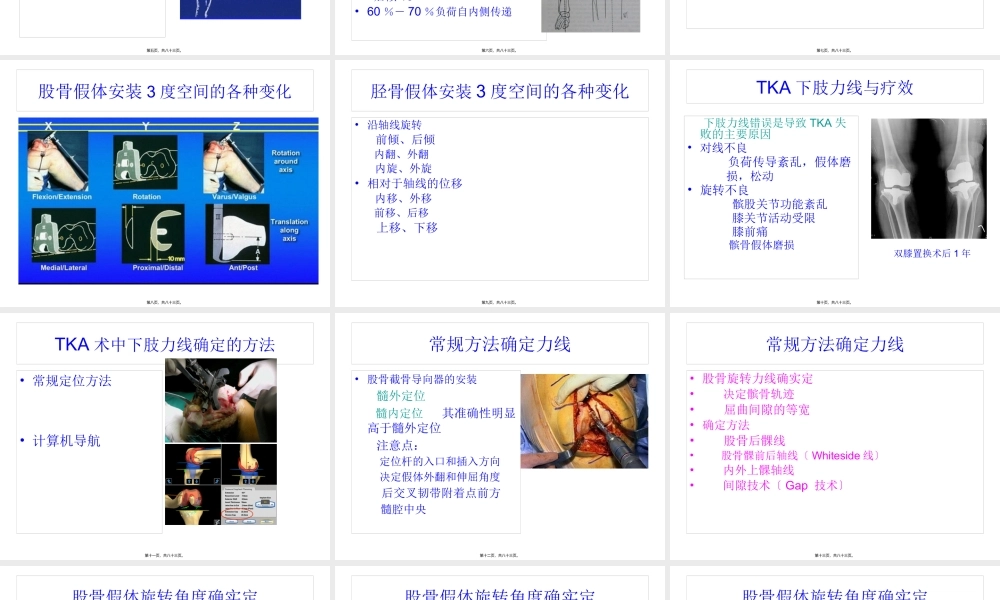The width and height of the screenshot is (1000, 600).
Task: Click the bullet 沿轴线旋转
Action: click(x=394, y=125)
